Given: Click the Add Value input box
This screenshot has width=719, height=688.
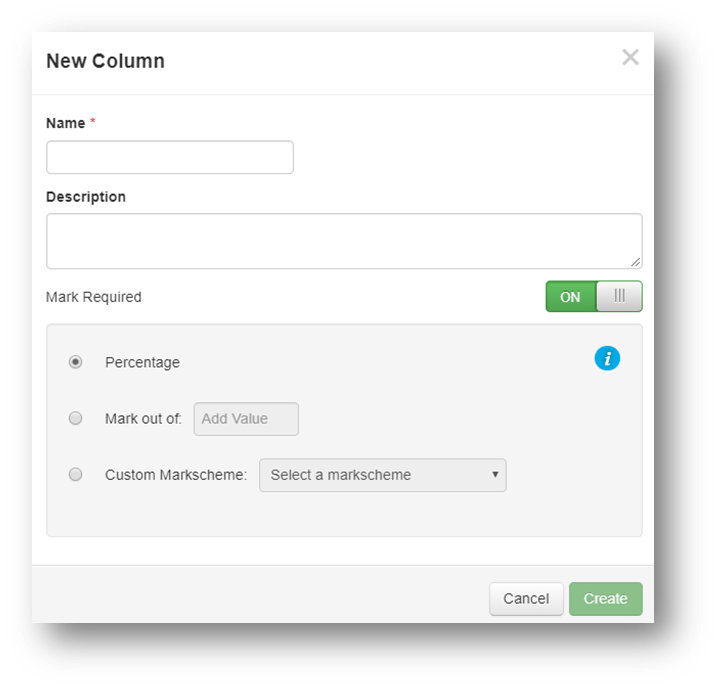Looking at the screenshot, I should coord(246,419).
